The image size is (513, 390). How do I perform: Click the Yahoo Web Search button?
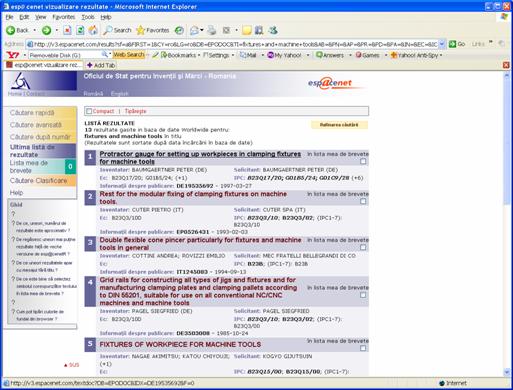click(129, 55)
